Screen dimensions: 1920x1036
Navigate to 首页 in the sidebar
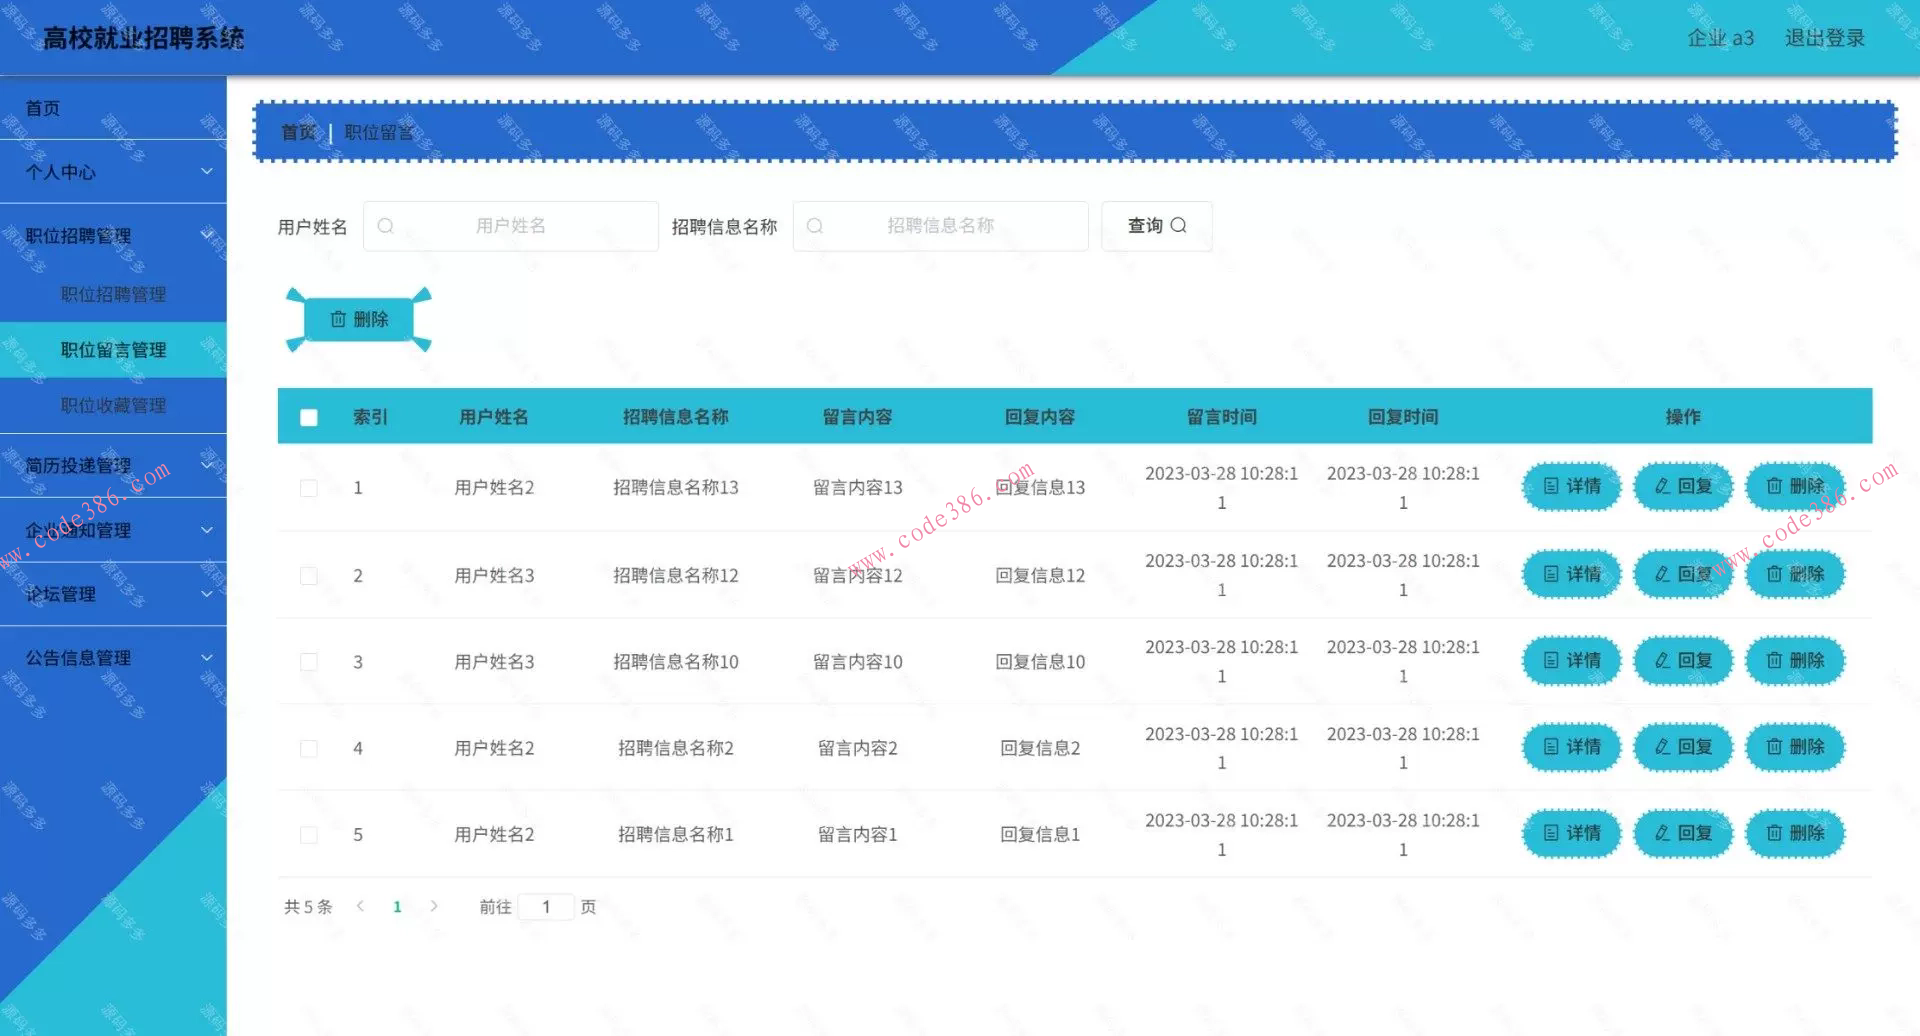[41, 107]
